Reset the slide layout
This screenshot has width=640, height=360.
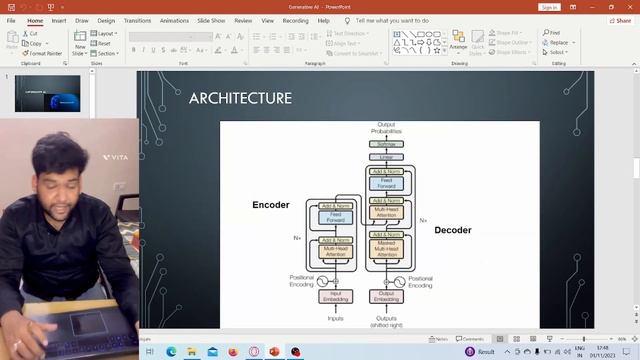pyautogui.click(x=101, y=43)
